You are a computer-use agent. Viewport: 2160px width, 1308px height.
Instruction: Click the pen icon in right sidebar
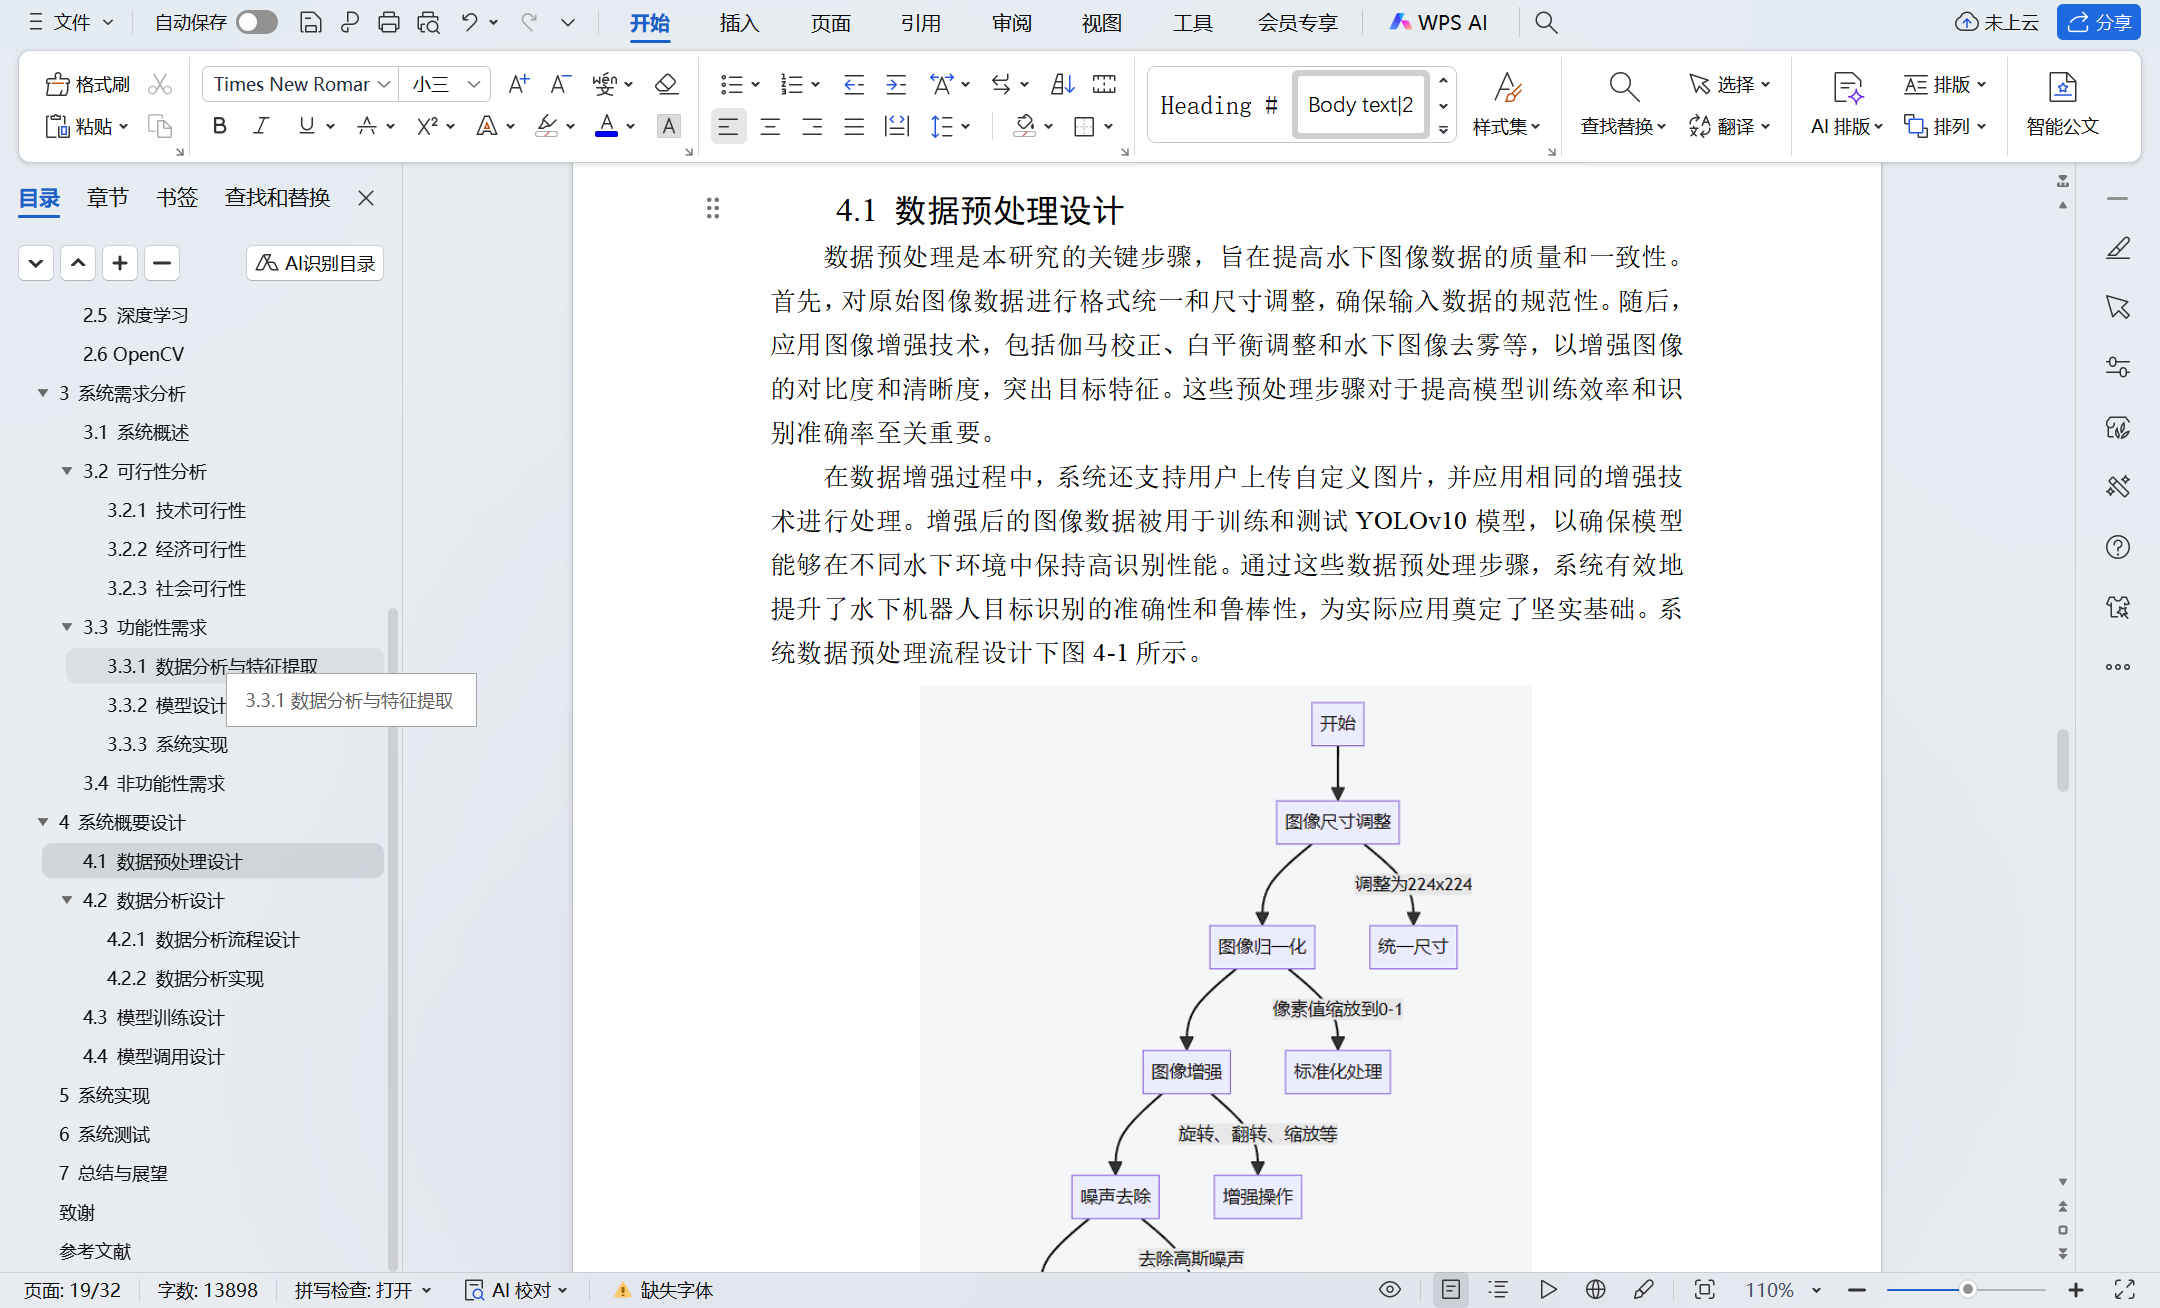click(2118, 248)
